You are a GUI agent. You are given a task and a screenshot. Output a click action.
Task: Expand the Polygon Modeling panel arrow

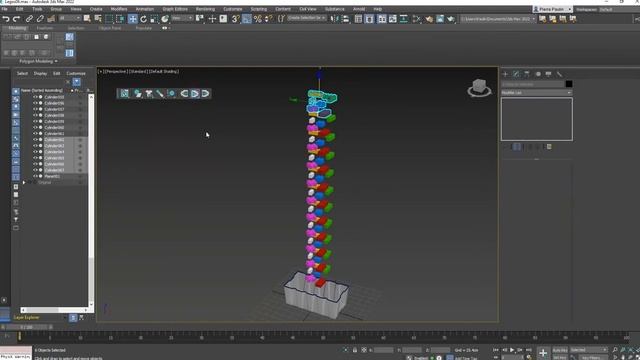56,61
